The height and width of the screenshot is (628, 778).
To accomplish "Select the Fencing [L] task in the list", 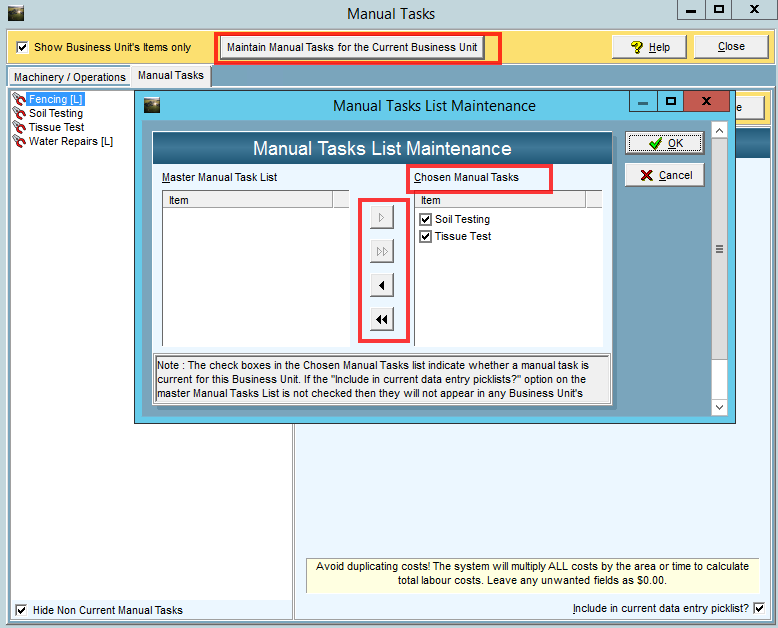I will pos(55,99).
